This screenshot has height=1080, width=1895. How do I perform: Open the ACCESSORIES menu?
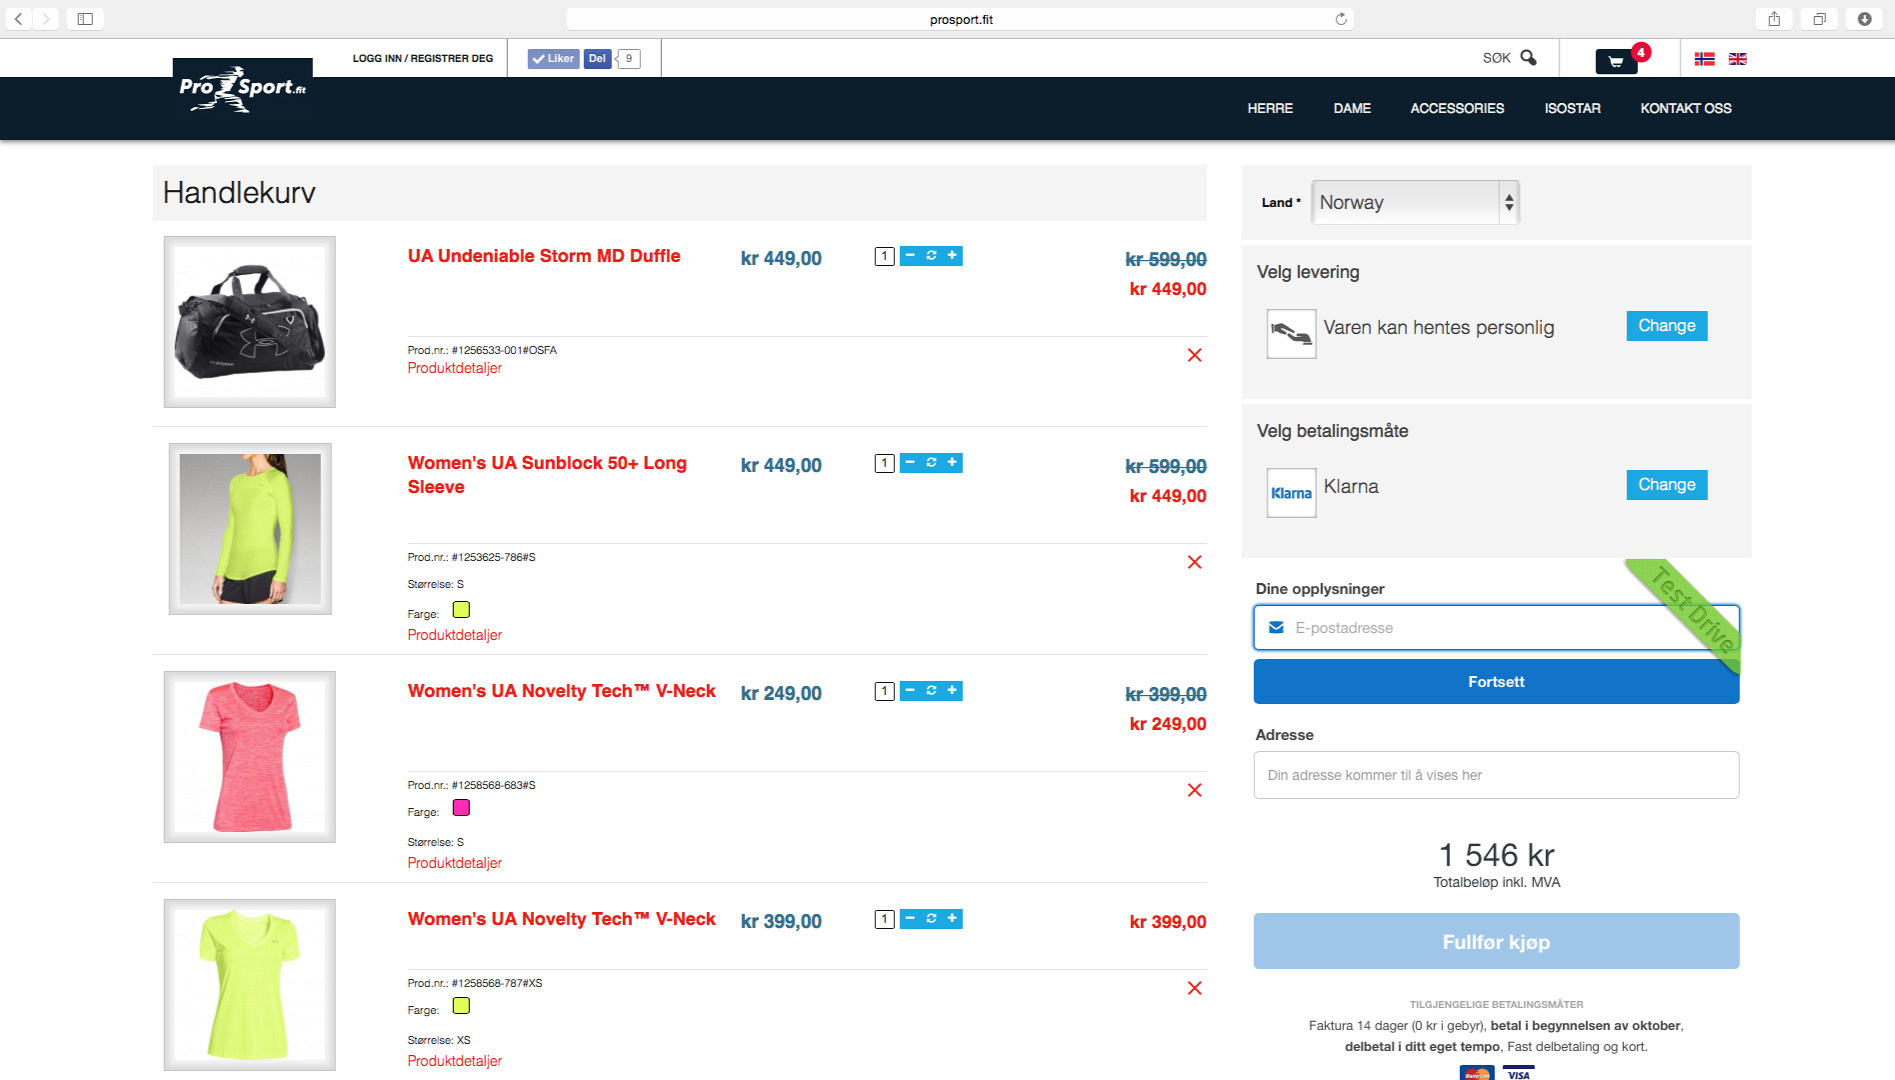point(1457,108)
